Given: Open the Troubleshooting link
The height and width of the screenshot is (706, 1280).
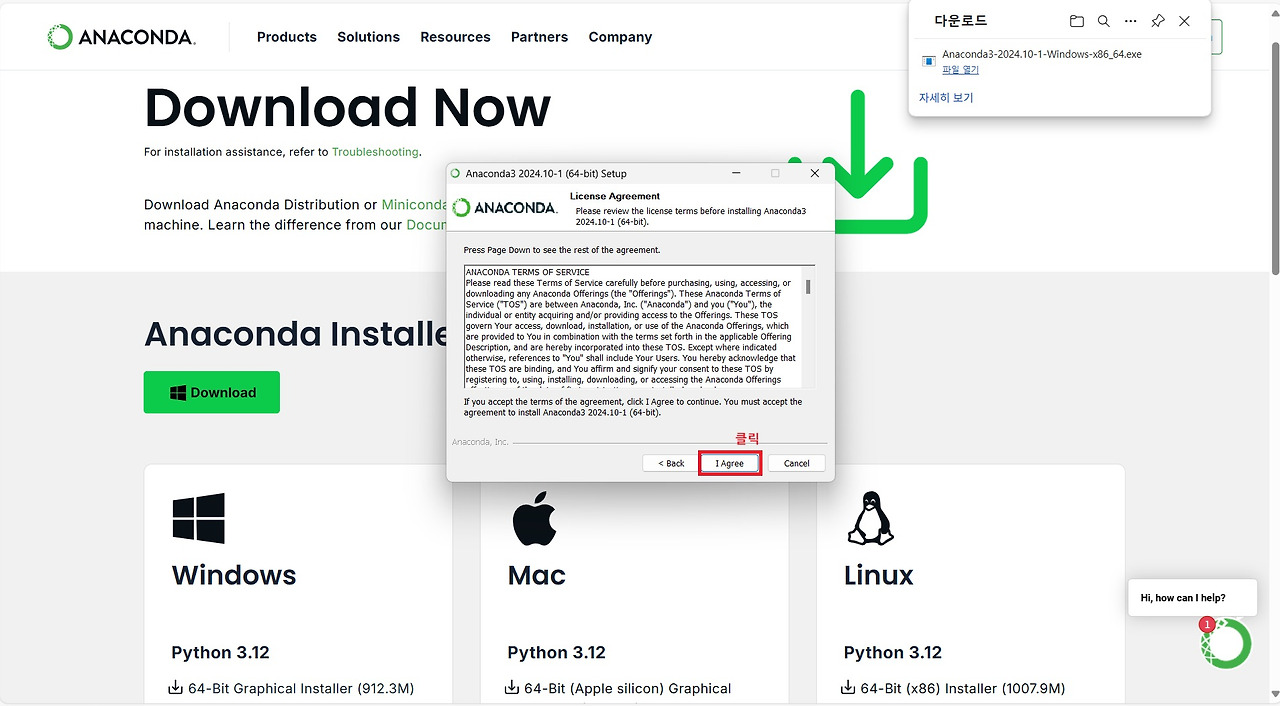Looking at the screenshot, I should (375, 152).
